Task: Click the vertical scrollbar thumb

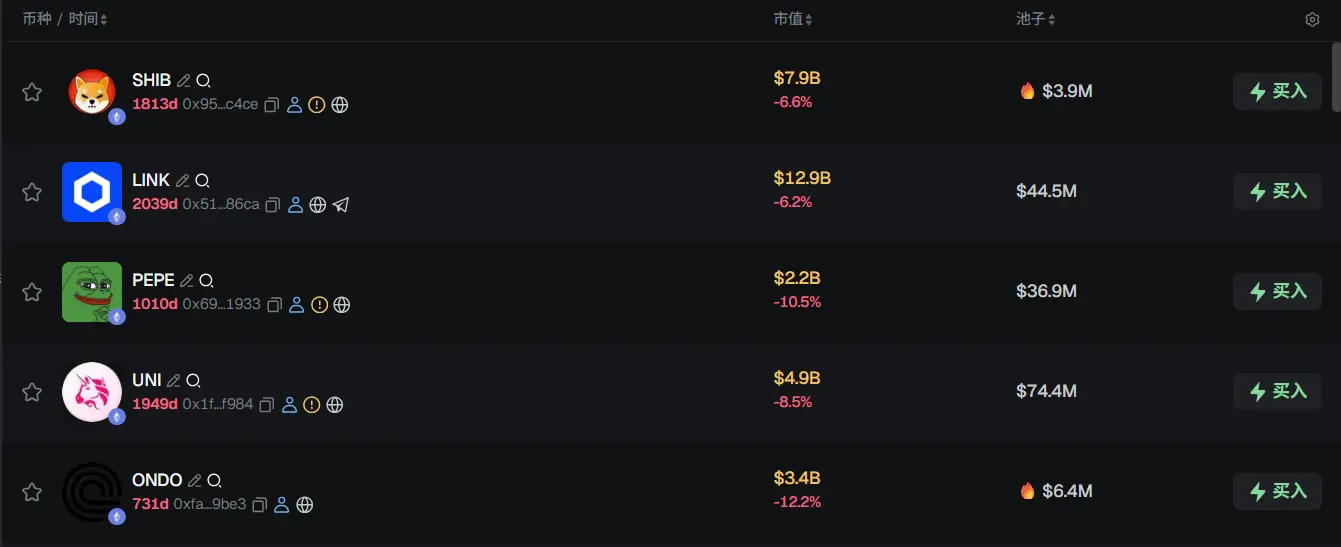Action: click(1333, 76)
